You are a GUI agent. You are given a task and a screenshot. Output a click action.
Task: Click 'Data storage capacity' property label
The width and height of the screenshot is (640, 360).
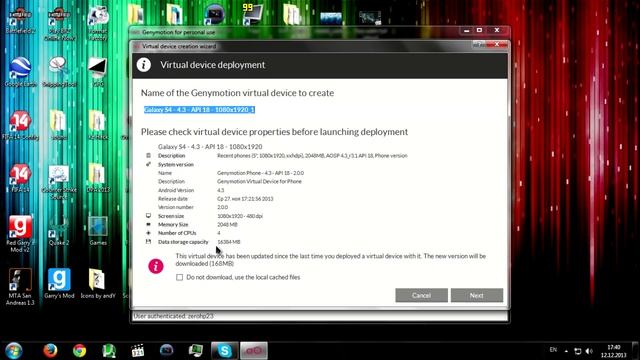[183, 242]
